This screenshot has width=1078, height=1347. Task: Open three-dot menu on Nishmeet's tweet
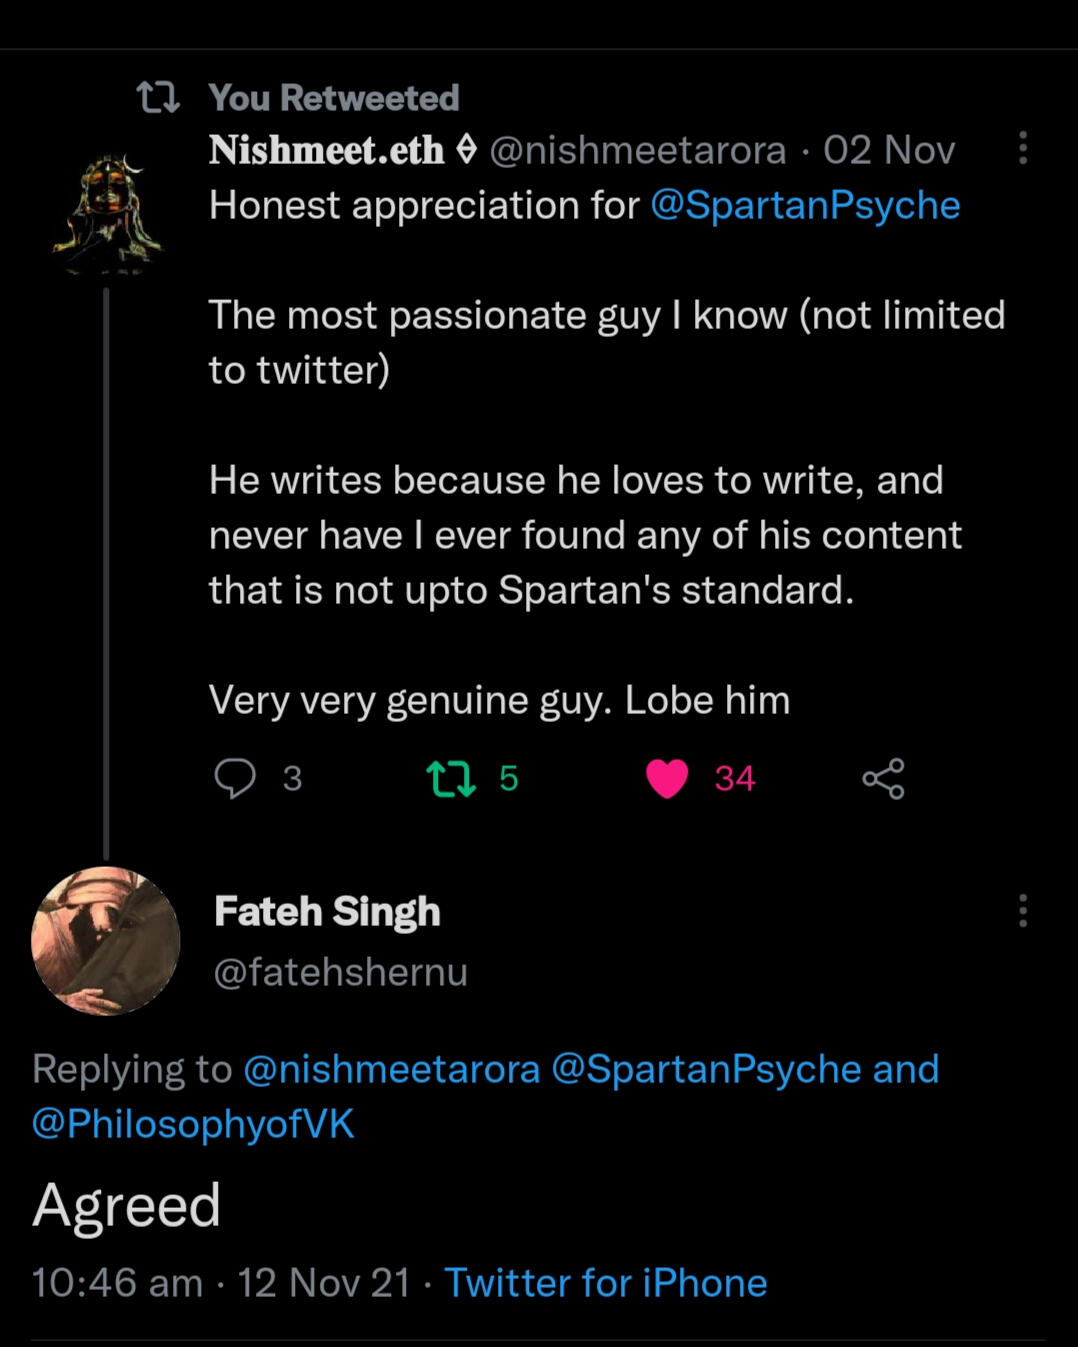click(x=1022, y=148)
